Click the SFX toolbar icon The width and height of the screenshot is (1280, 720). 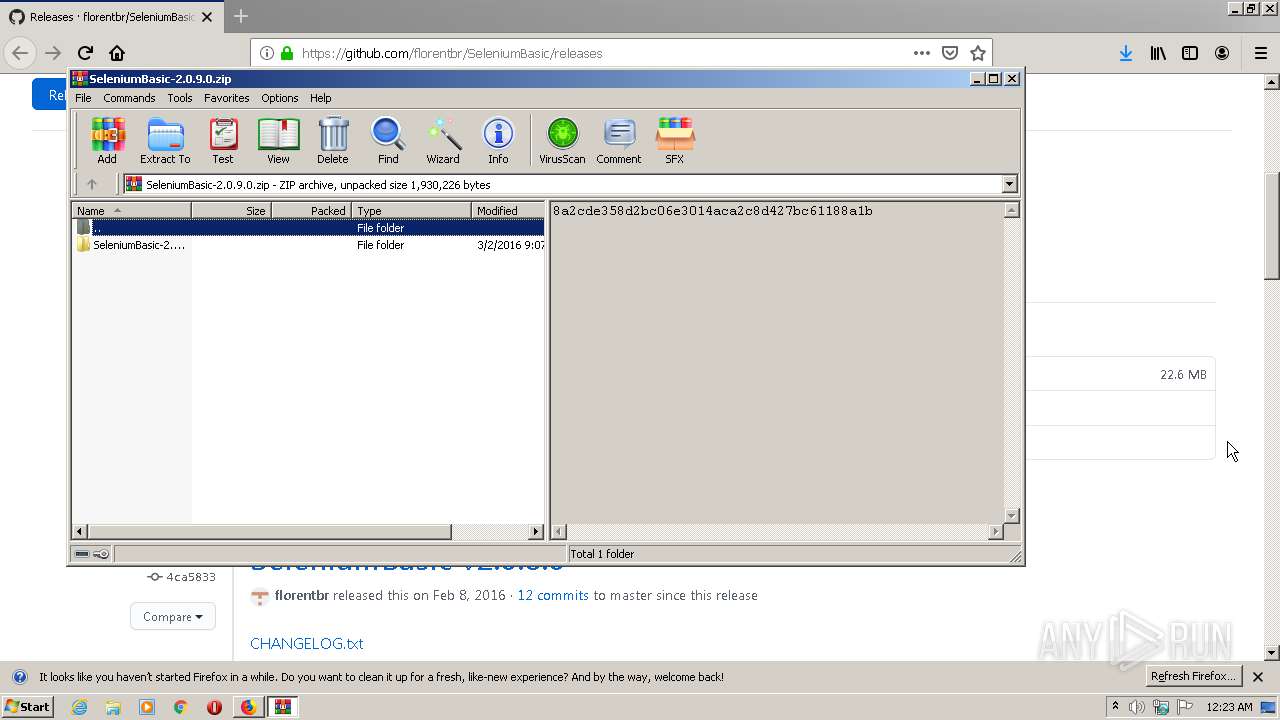pos(675,140)
